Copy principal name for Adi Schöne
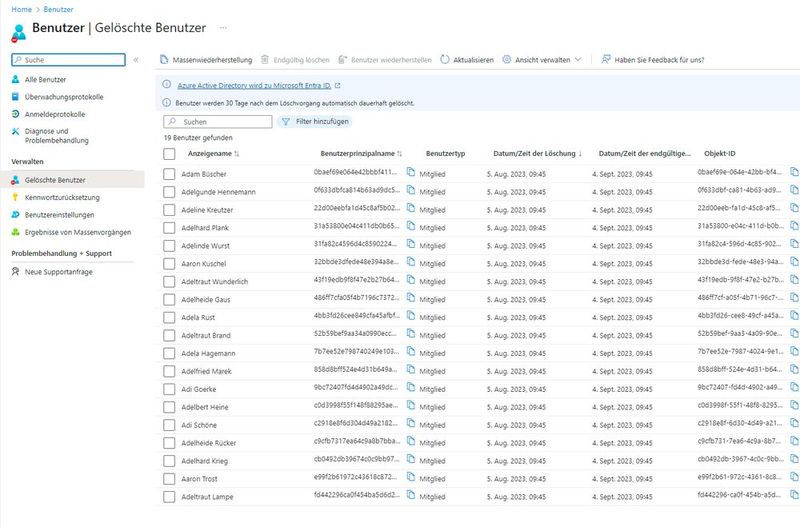Screen dimensions: 800x527 click(x=411, y=423)
